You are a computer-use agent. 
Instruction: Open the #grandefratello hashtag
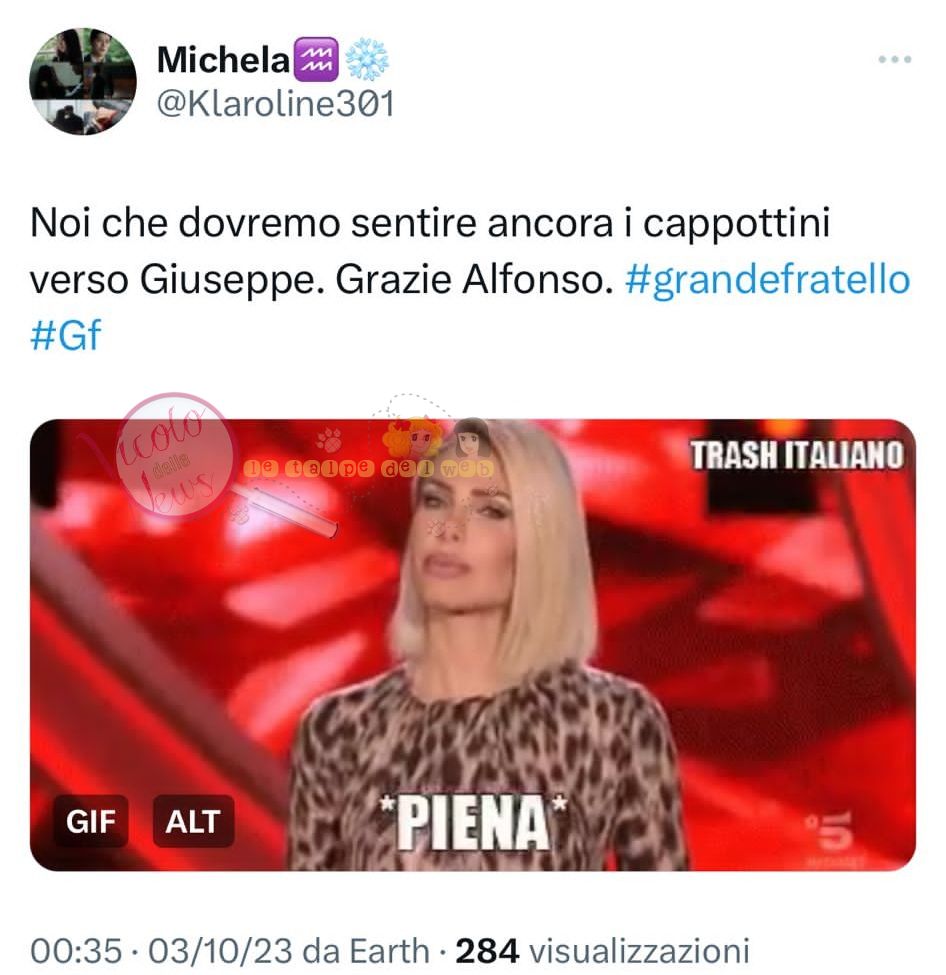point(767,280)
